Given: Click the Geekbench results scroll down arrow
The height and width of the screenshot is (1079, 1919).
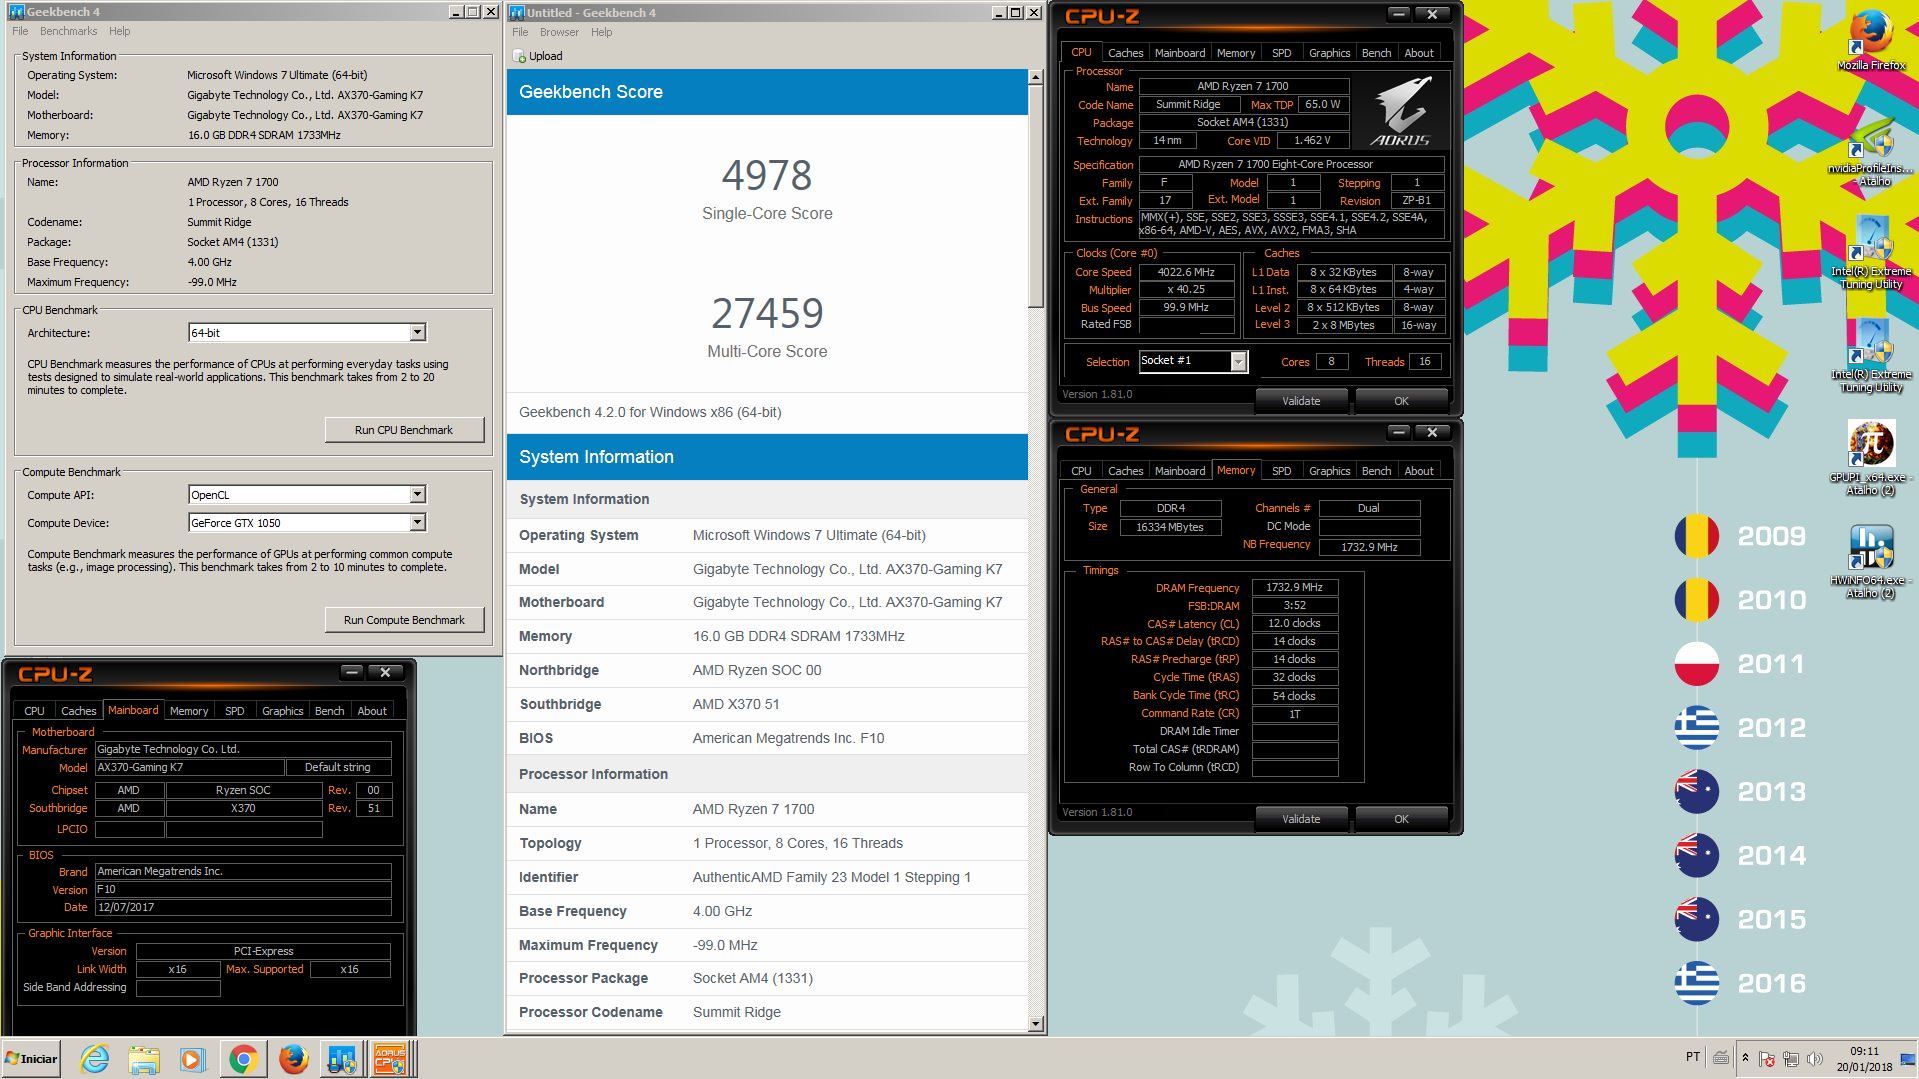Looking at the screenshot, I should [x=1036, y=1024].
